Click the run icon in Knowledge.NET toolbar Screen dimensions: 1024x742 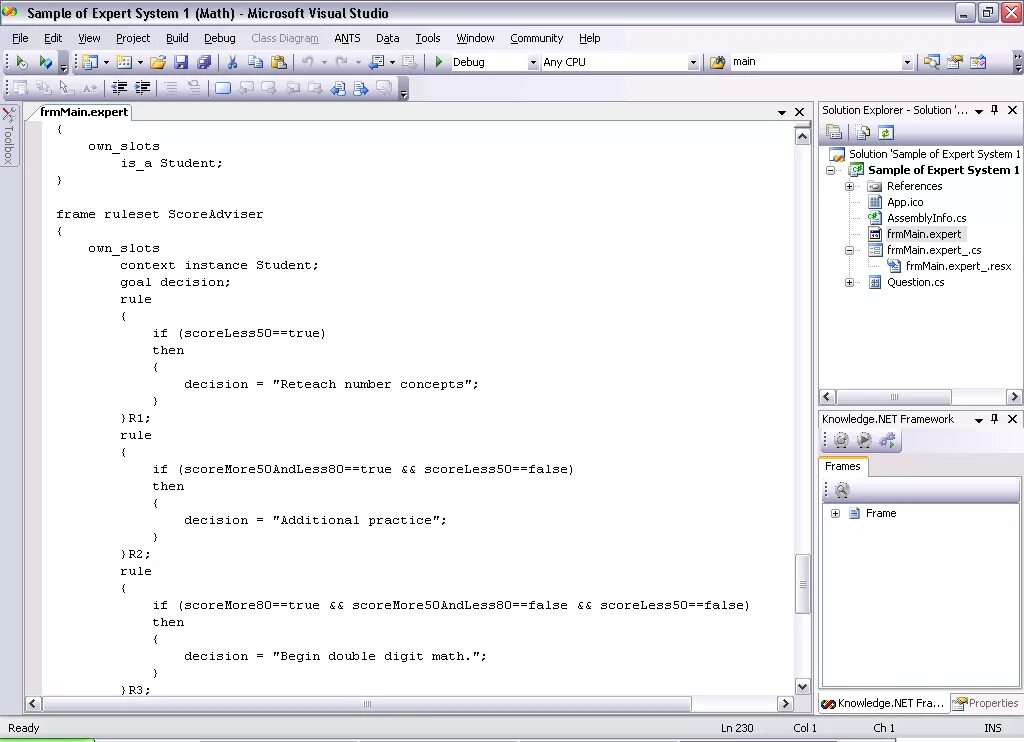(x=864, y=440)
